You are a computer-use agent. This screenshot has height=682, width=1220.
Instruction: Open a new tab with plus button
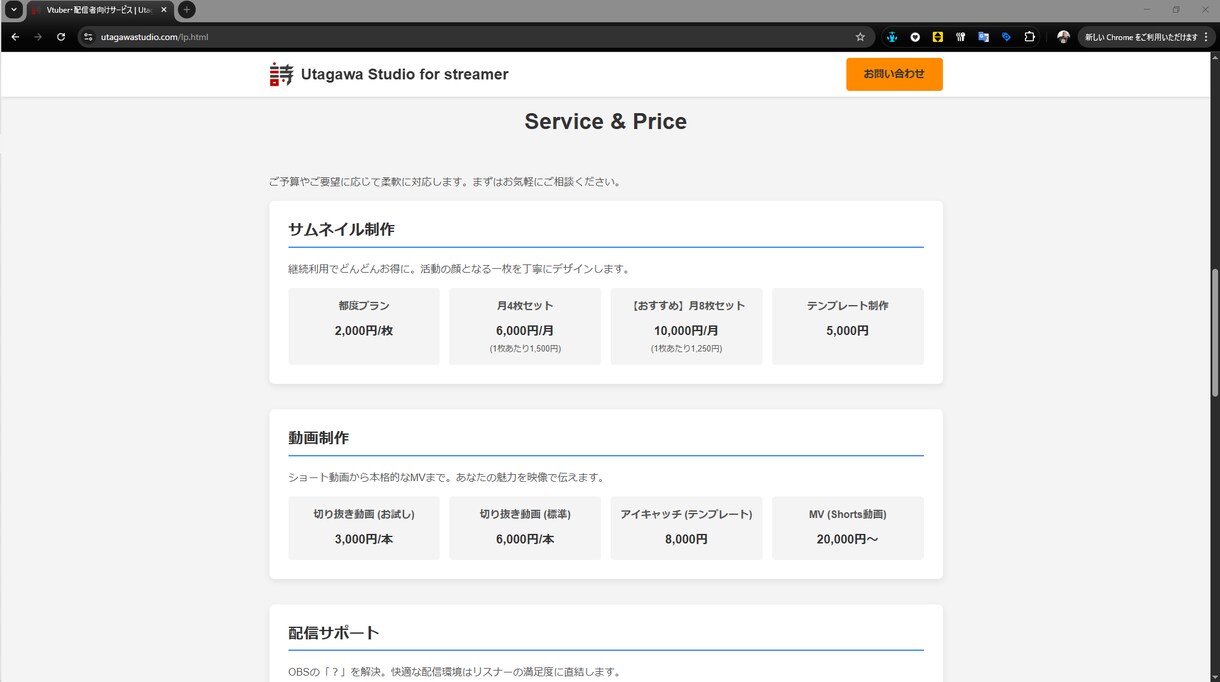tap(186, 10)
